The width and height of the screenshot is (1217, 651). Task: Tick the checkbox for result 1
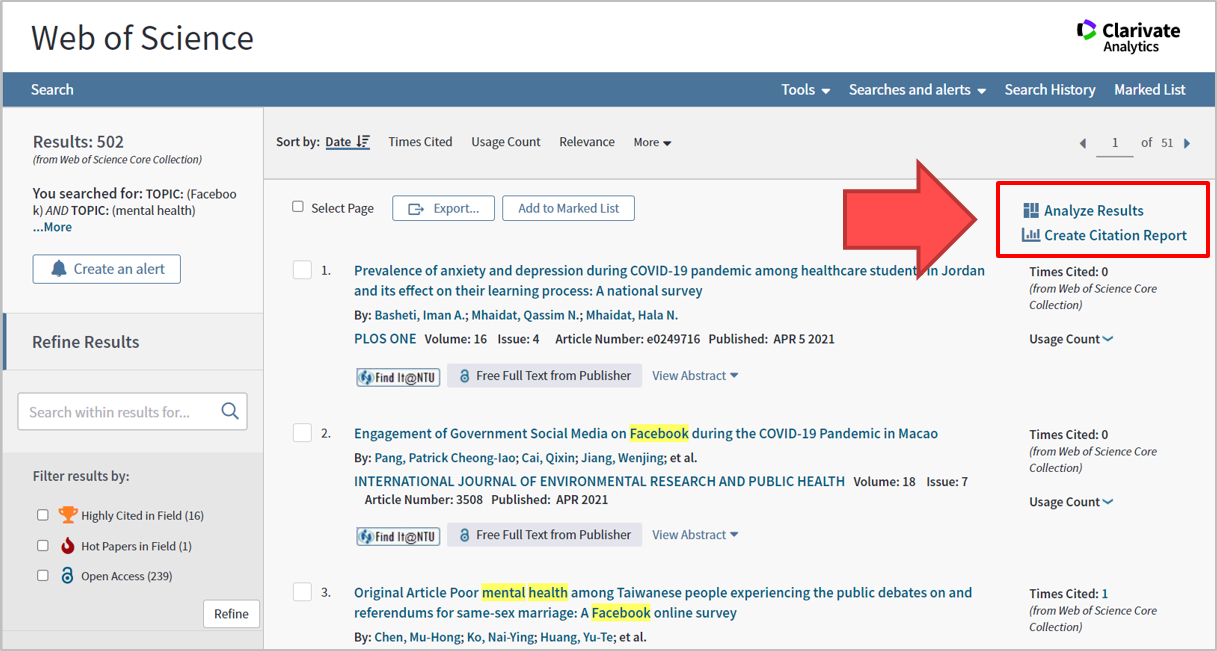[302, 270]
